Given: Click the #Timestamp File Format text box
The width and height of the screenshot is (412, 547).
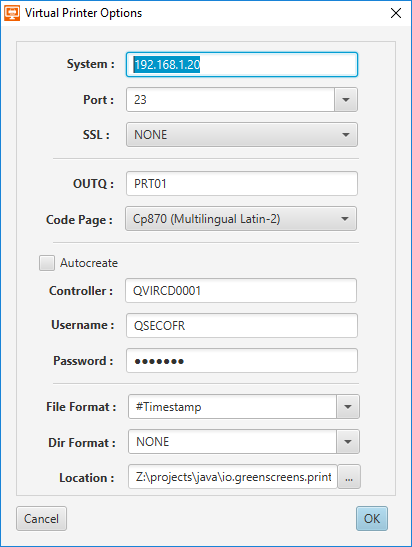Looking at the screenshot, I should point(232,407).
